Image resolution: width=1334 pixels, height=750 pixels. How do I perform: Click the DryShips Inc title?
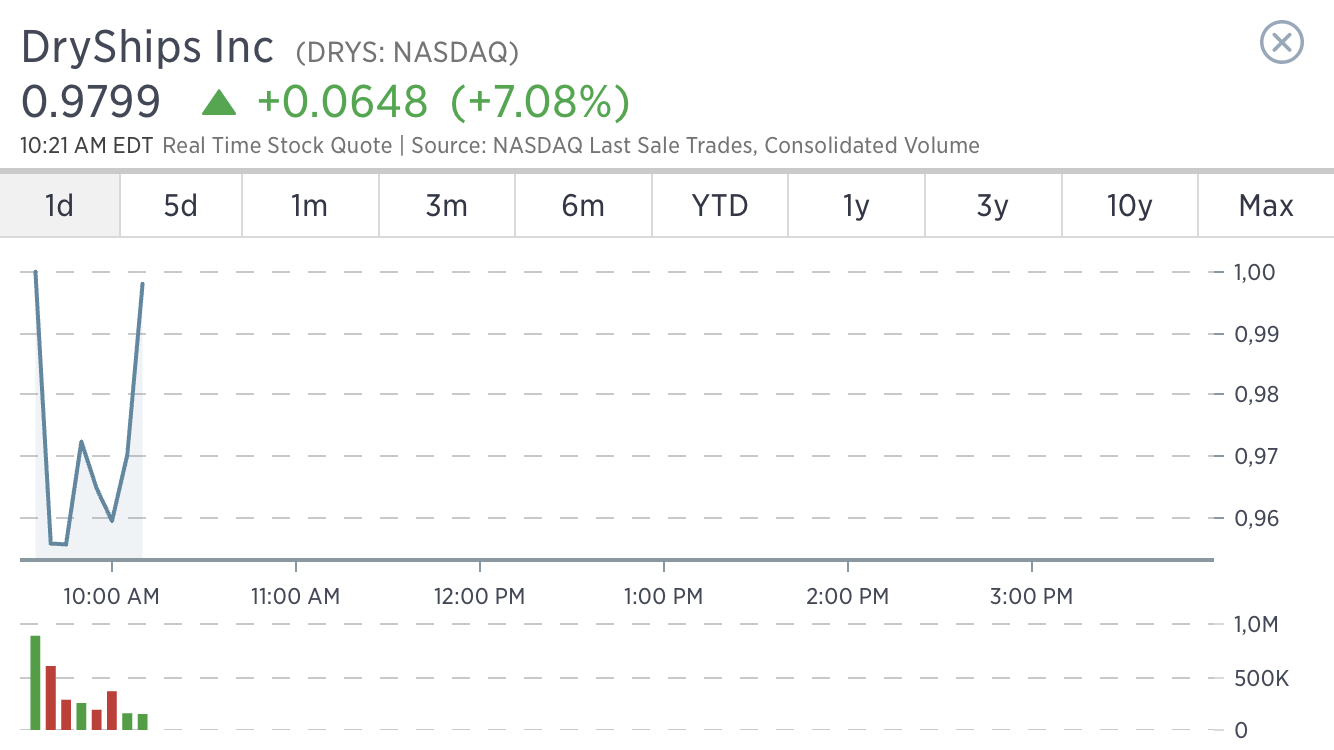(x=147, y=47)
